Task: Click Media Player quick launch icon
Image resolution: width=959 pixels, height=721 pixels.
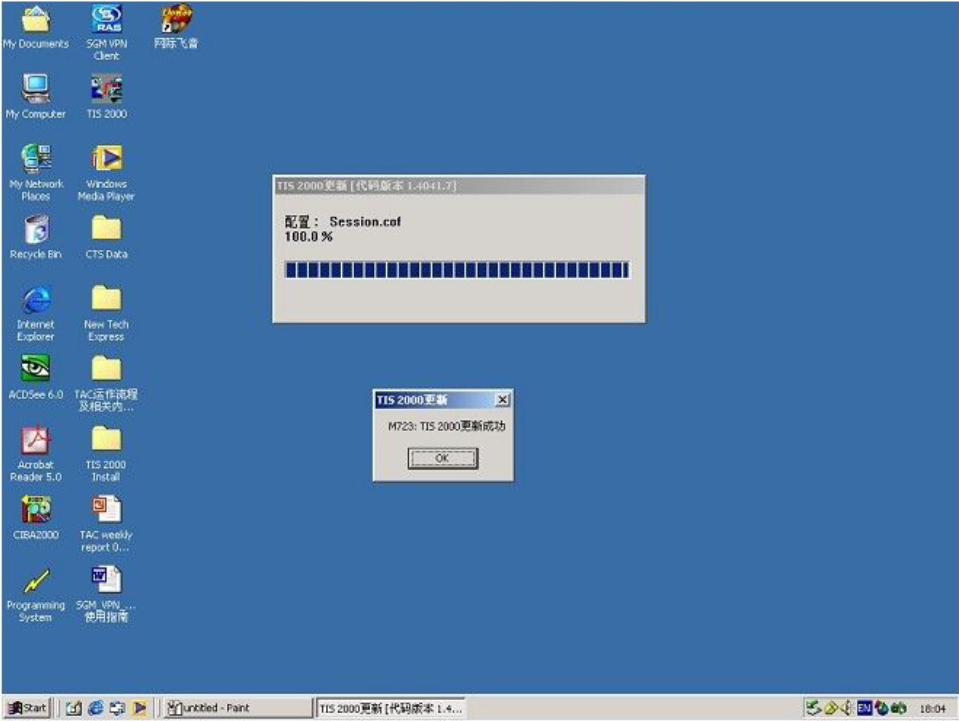Action: pyautogui.click(x=139, y=708)
